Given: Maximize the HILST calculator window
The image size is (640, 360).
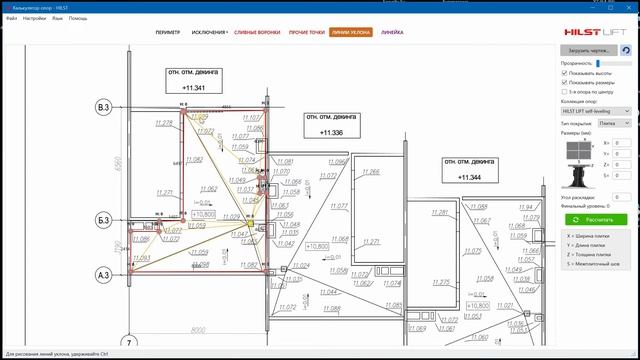Looking at the screenshot, I should click(x=611, y=7).
